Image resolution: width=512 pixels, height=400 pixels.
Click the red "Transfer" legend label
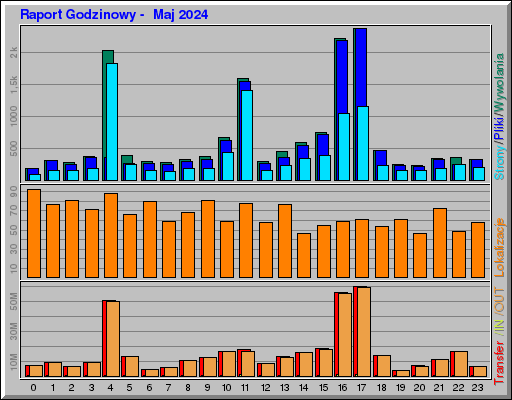(499, 363)
